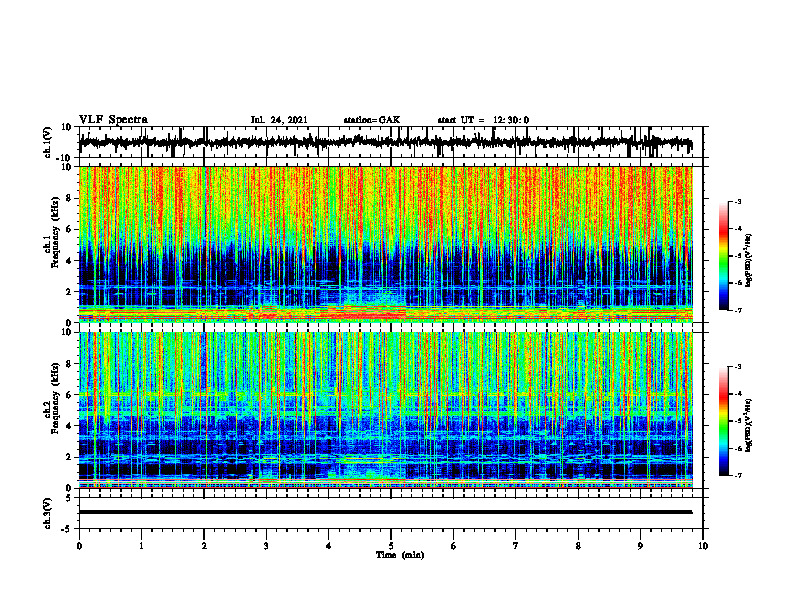The width and height of the screenshot is (792, 612).
Task: Click the time axis tick label "3"
Action: click(266, 546)
